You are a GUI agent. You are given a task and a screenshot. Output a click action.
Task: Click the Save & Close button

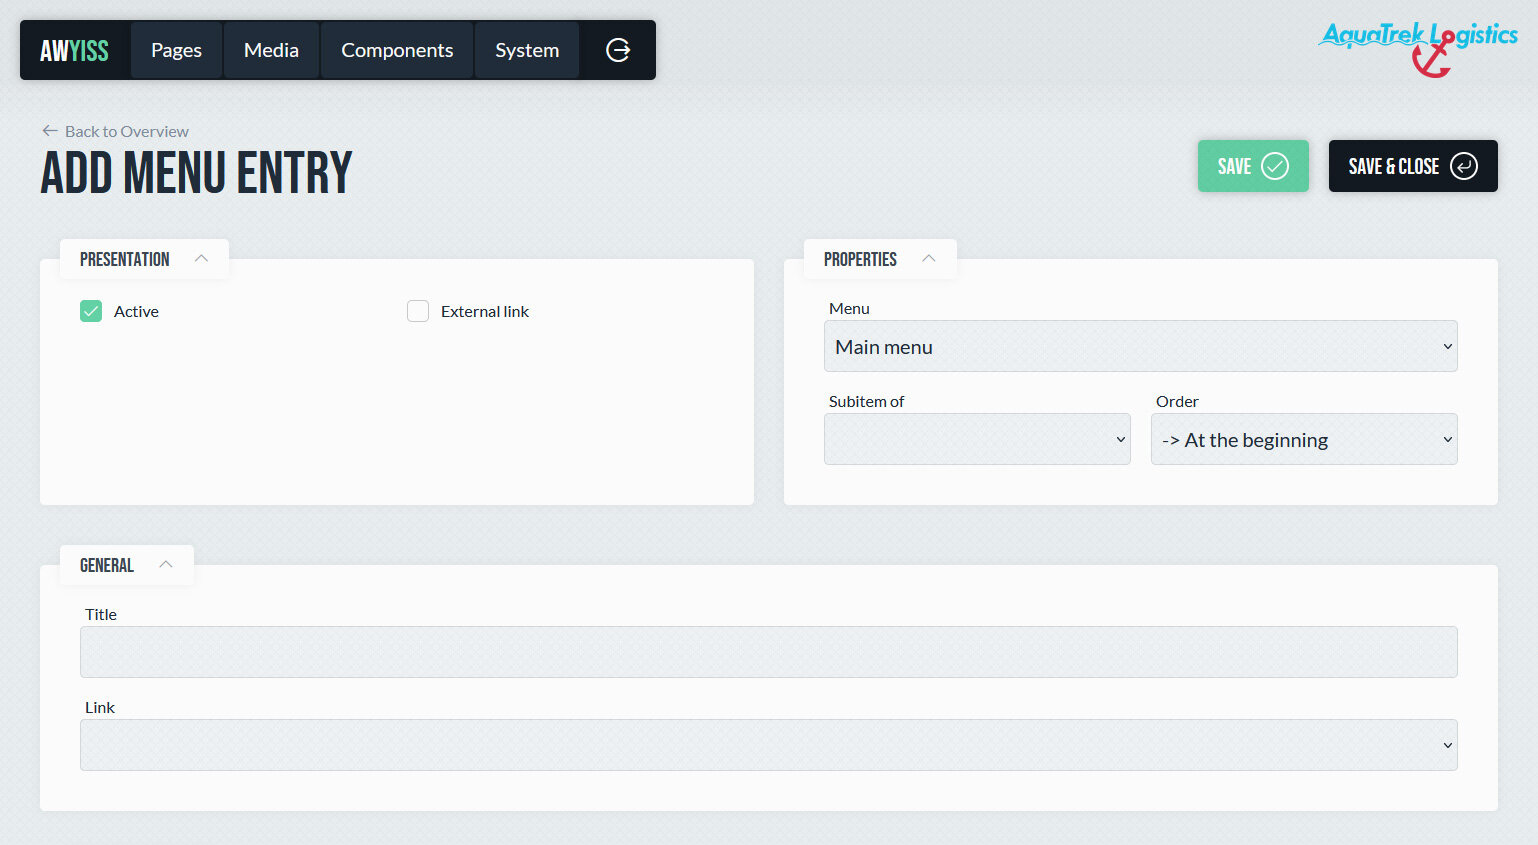coord(1412,166)
